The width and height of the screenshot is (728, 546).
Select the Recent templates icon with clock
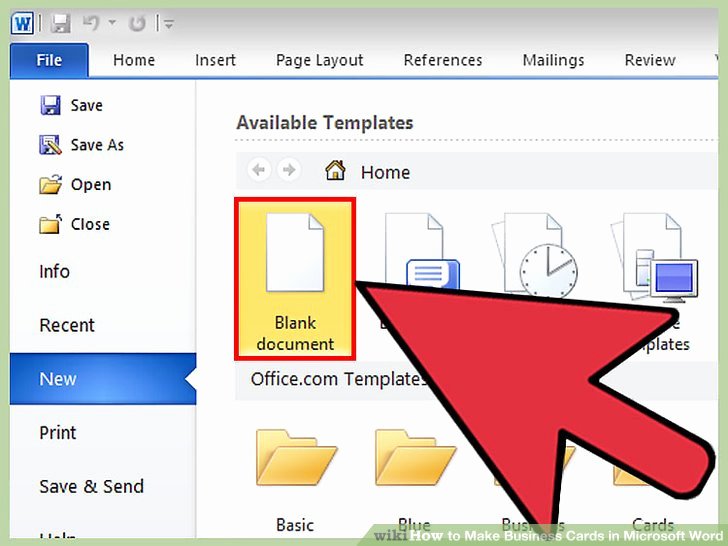pyautogui.click(x=535, y=254)
